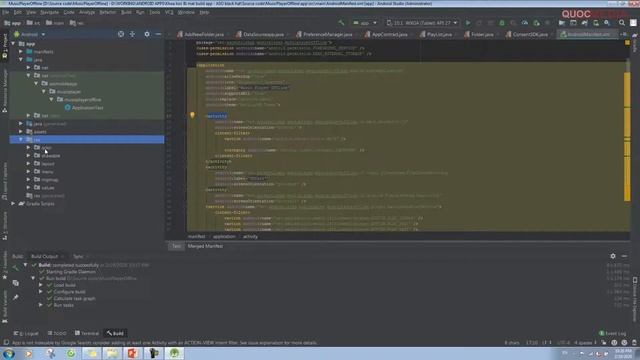Click the restore layout icon in Build panel sidebar

click(x=16, y=282)
